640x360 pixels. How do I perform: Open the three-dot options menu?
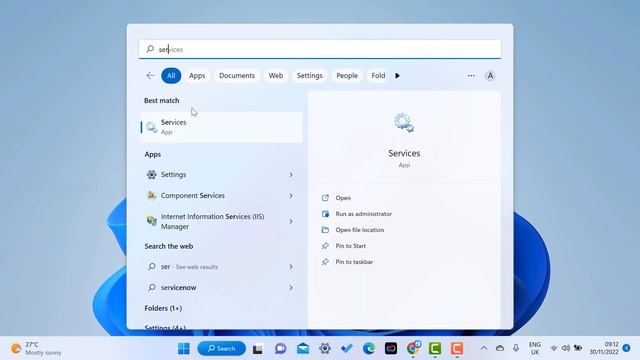click(471, 76)
